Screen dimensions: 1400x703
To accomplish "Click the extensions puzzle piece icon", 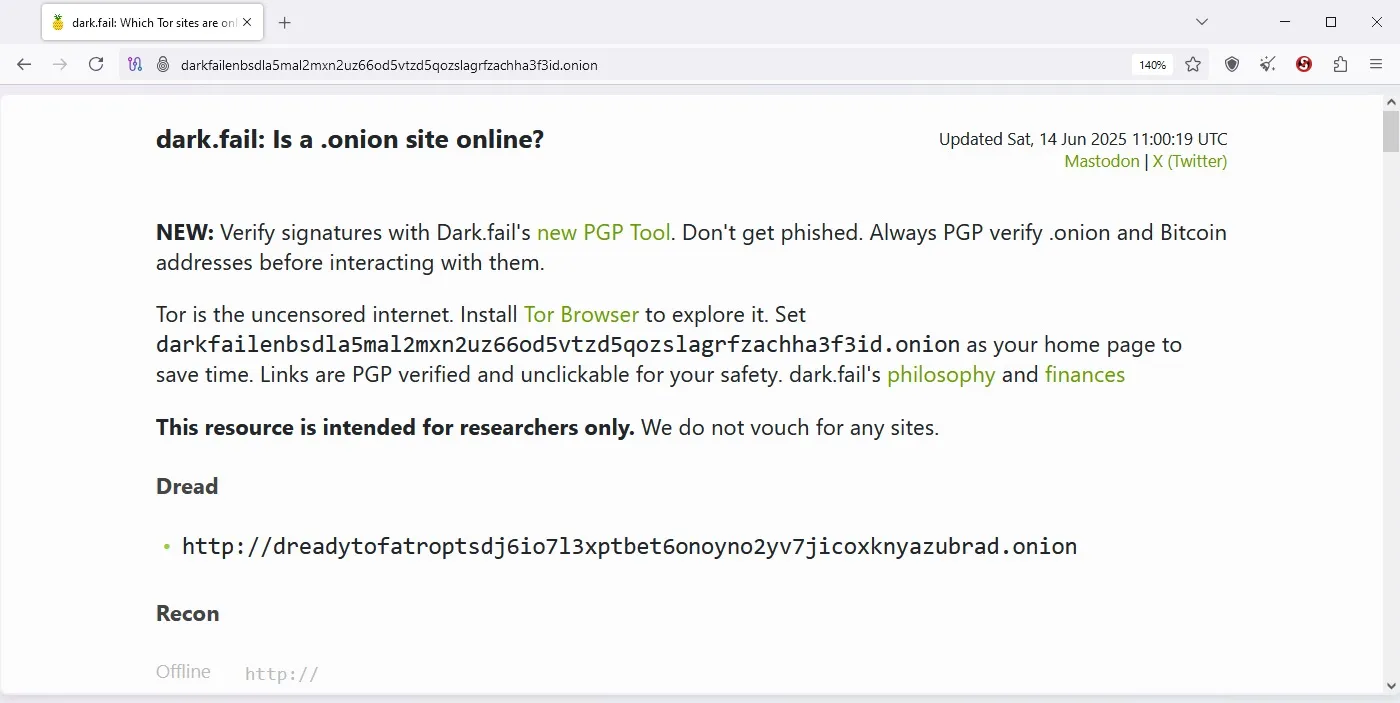I will tap(1339, 64).
